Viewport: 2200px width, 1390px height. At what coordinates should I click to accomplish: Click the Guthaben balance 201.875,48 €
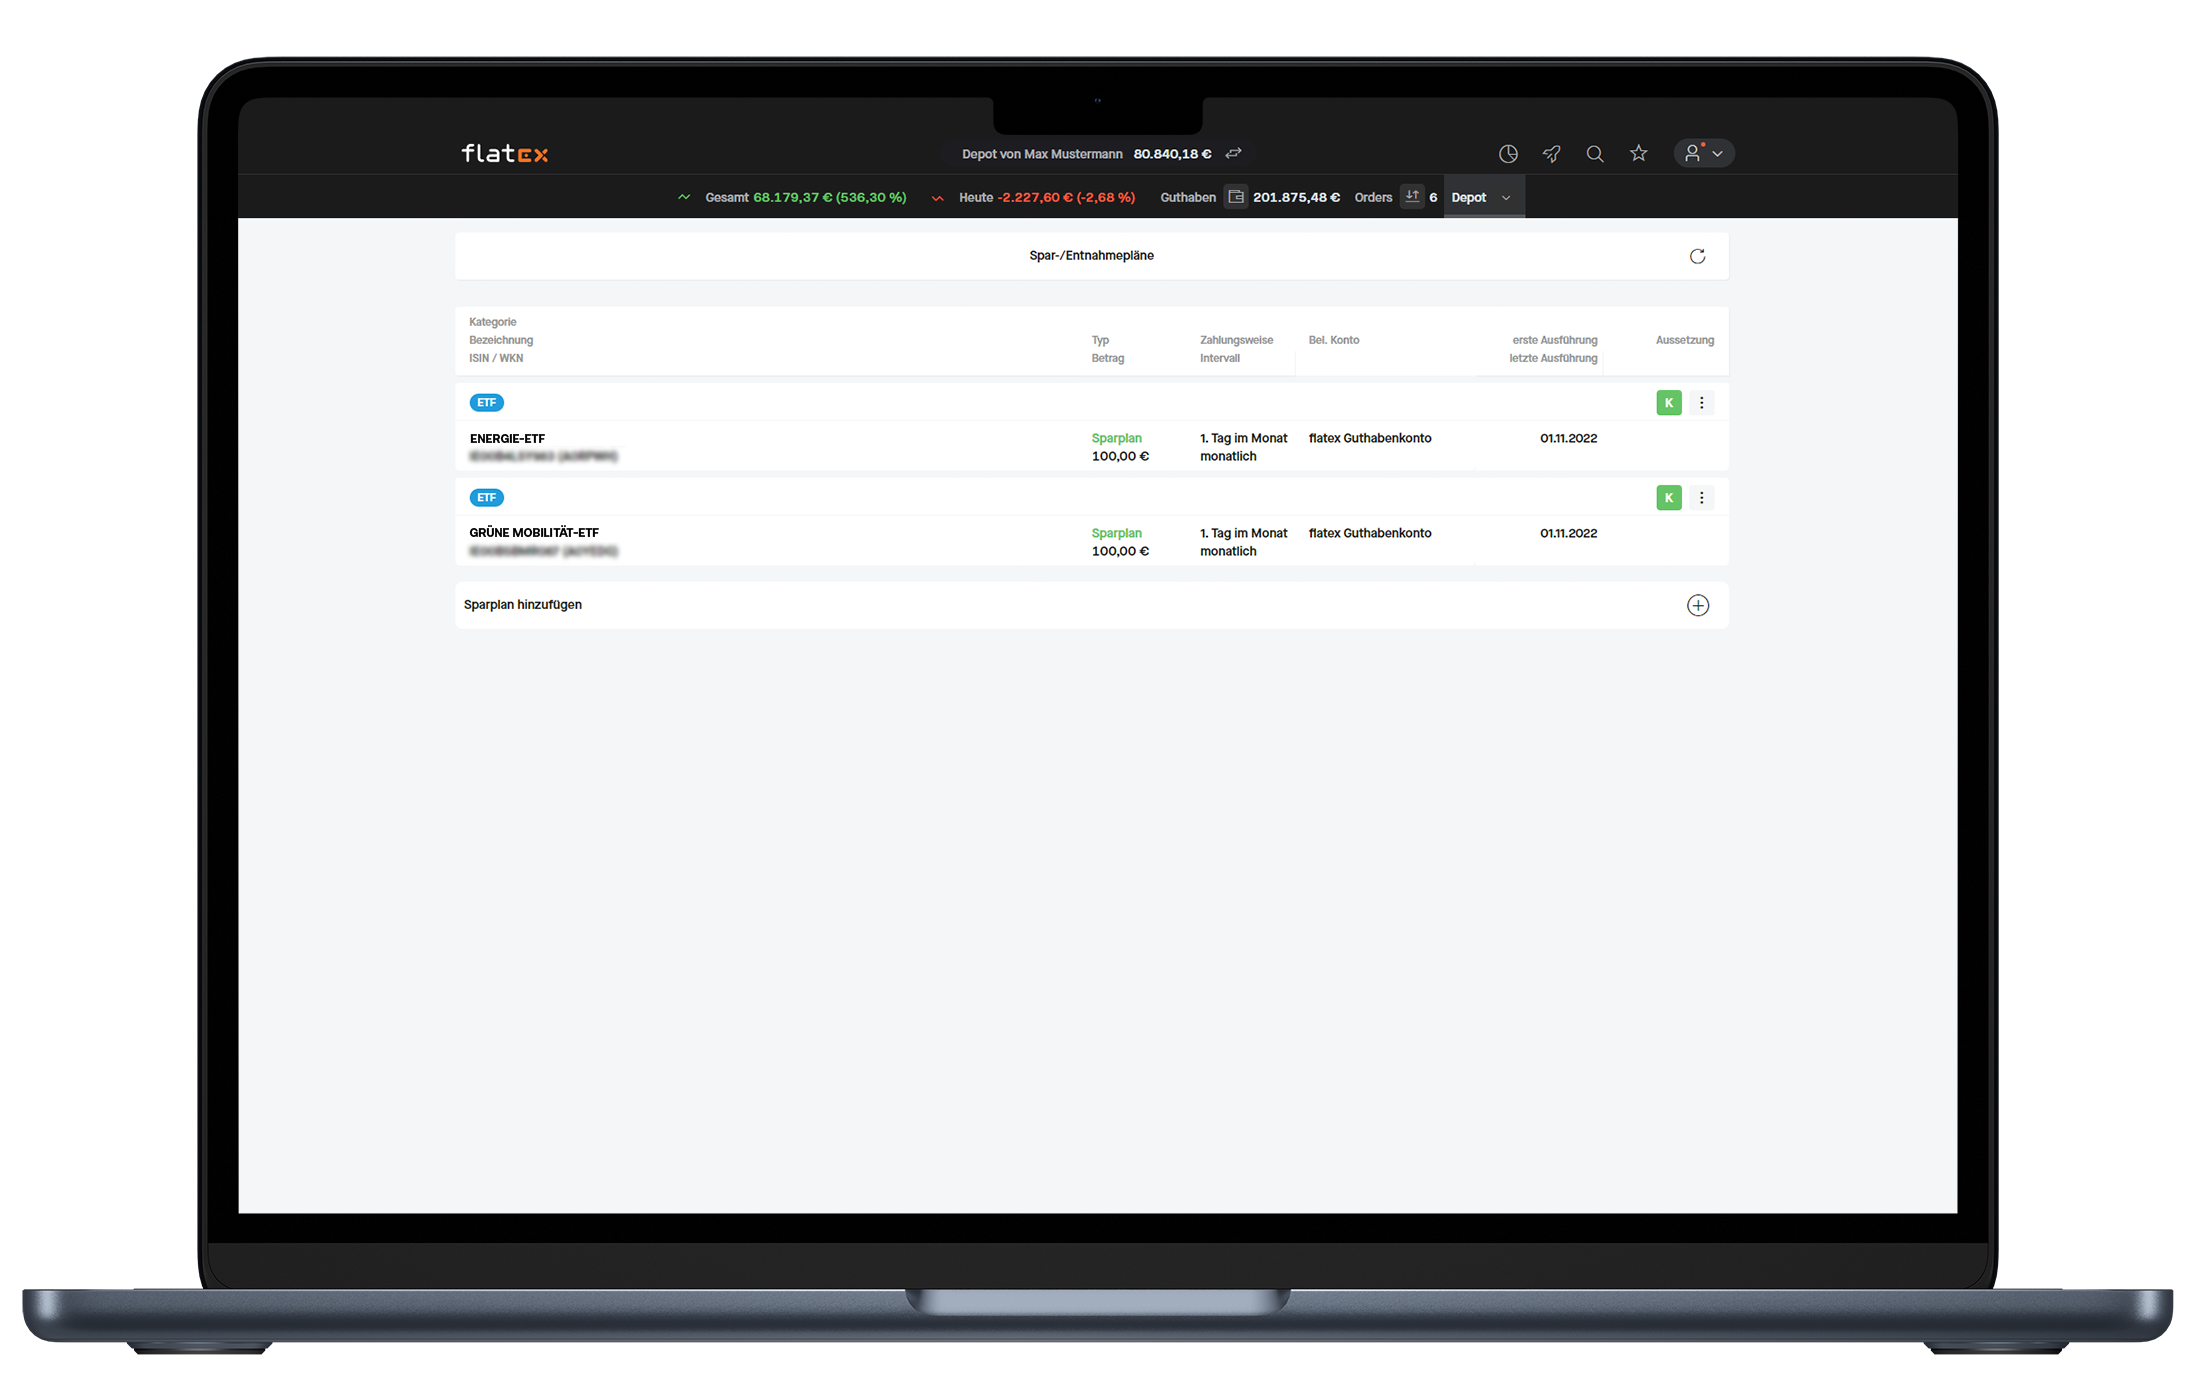[1296, 197]
